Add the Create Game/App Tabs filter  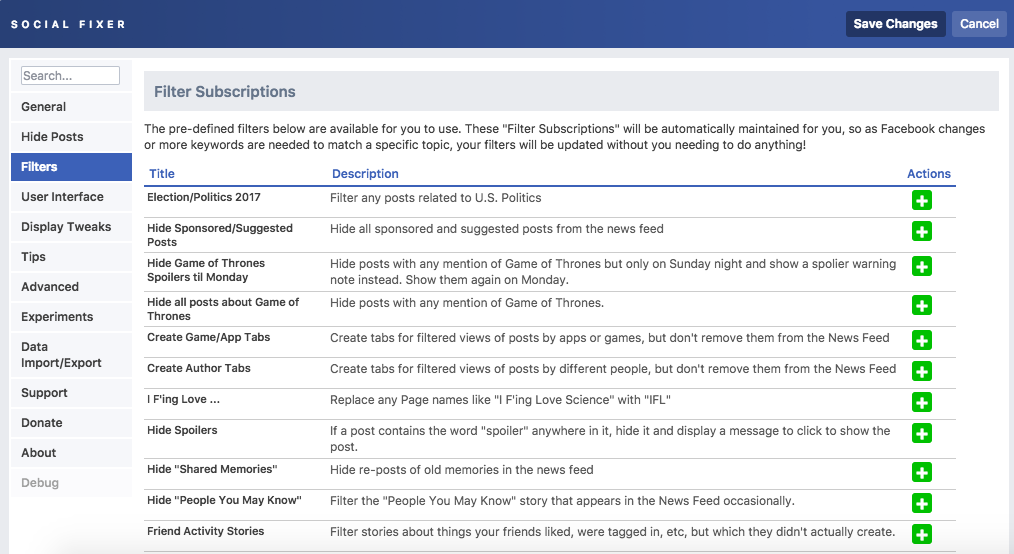pyautogui.click(x=922, y=340)
